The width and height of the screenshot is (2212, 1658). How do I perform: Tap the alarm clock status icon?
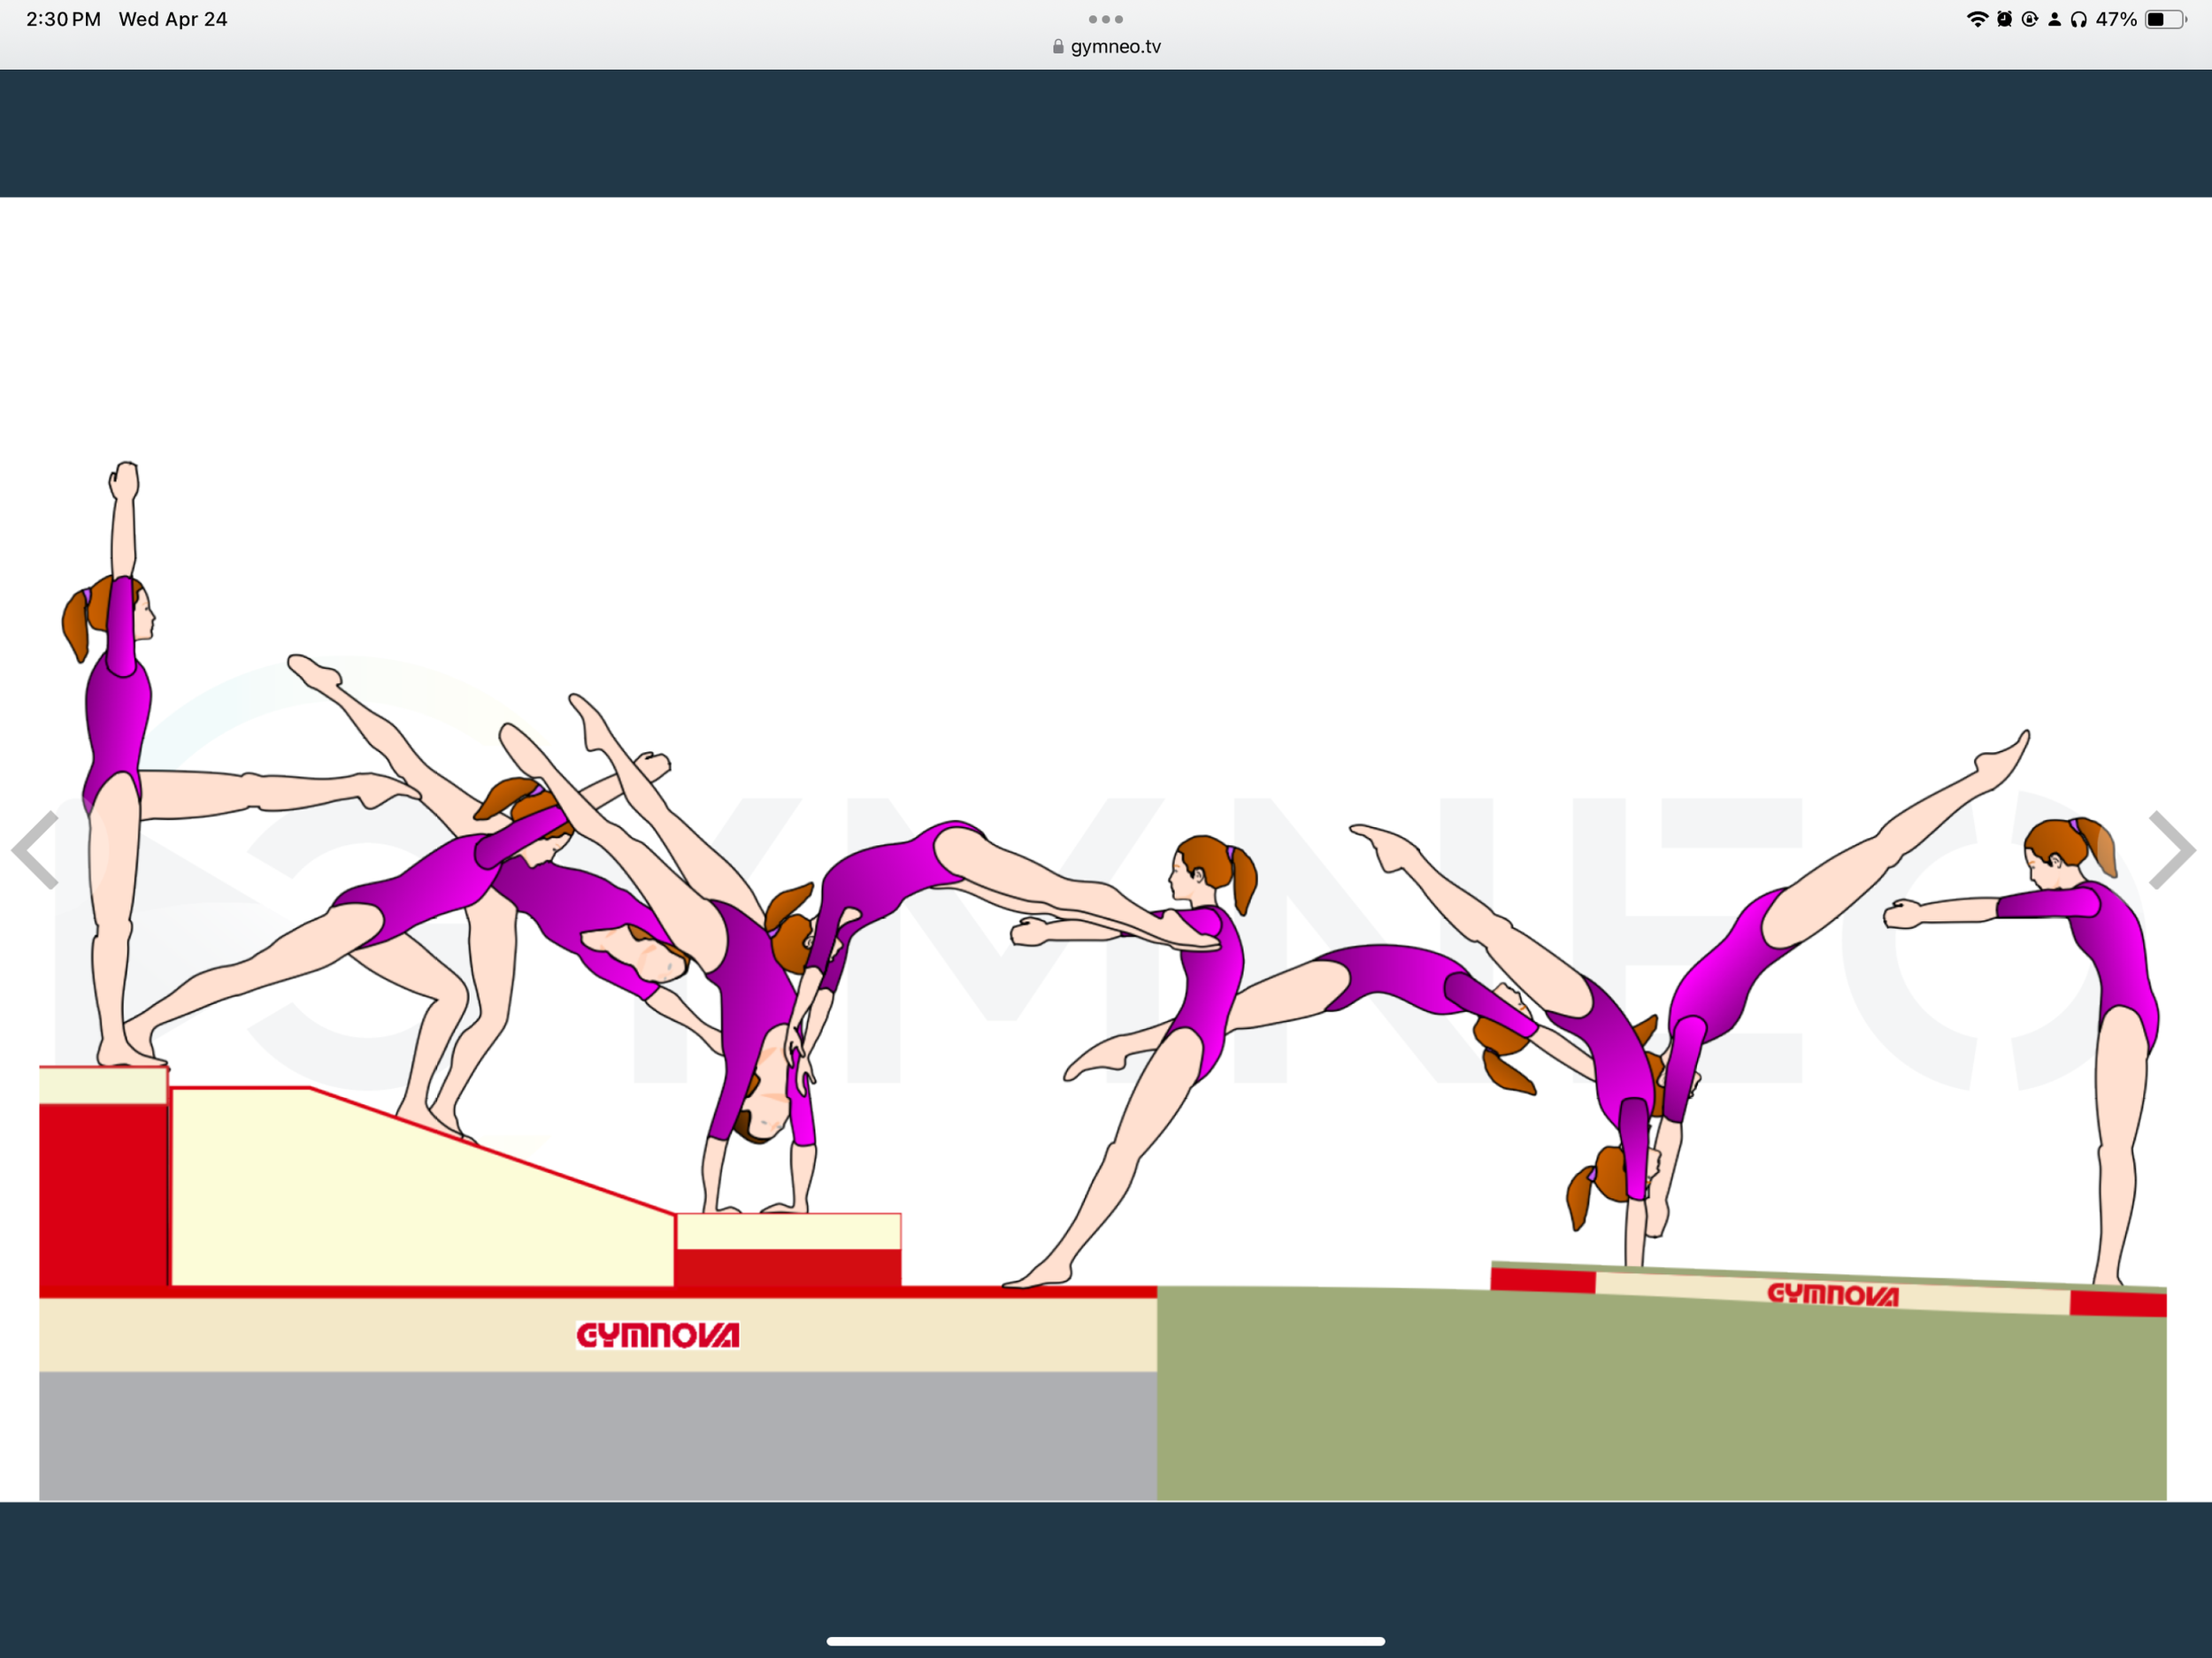(2004, 19)
